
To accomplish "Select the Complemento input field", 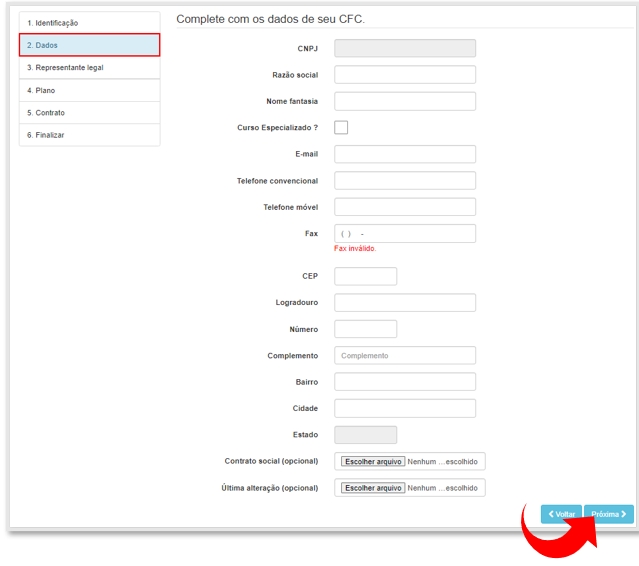I will (x=404, y=355).
